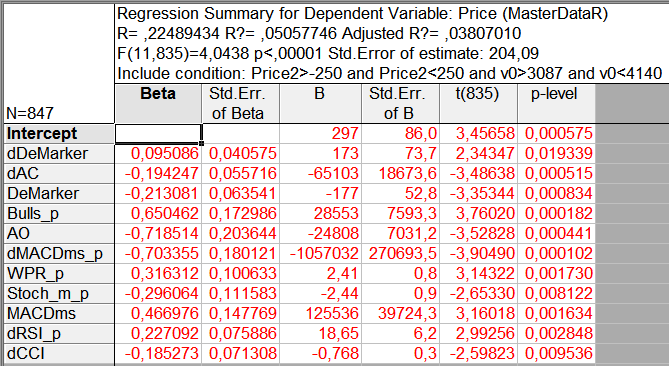Click the dAC row label

click(x=59, y=174)
